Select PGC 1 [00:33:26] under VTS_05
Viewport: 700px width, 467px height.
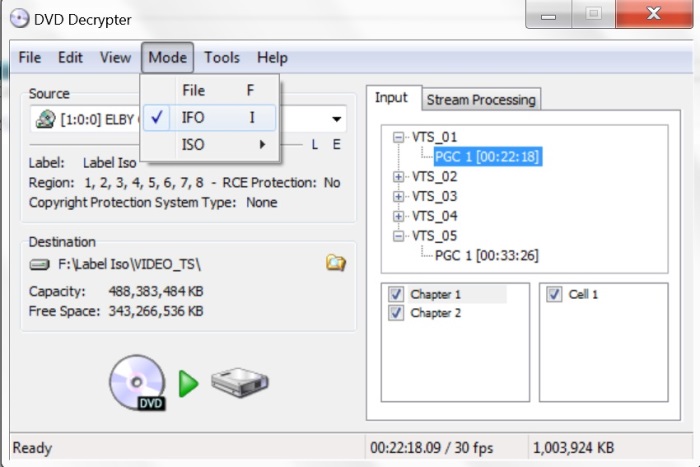[487, 255]
